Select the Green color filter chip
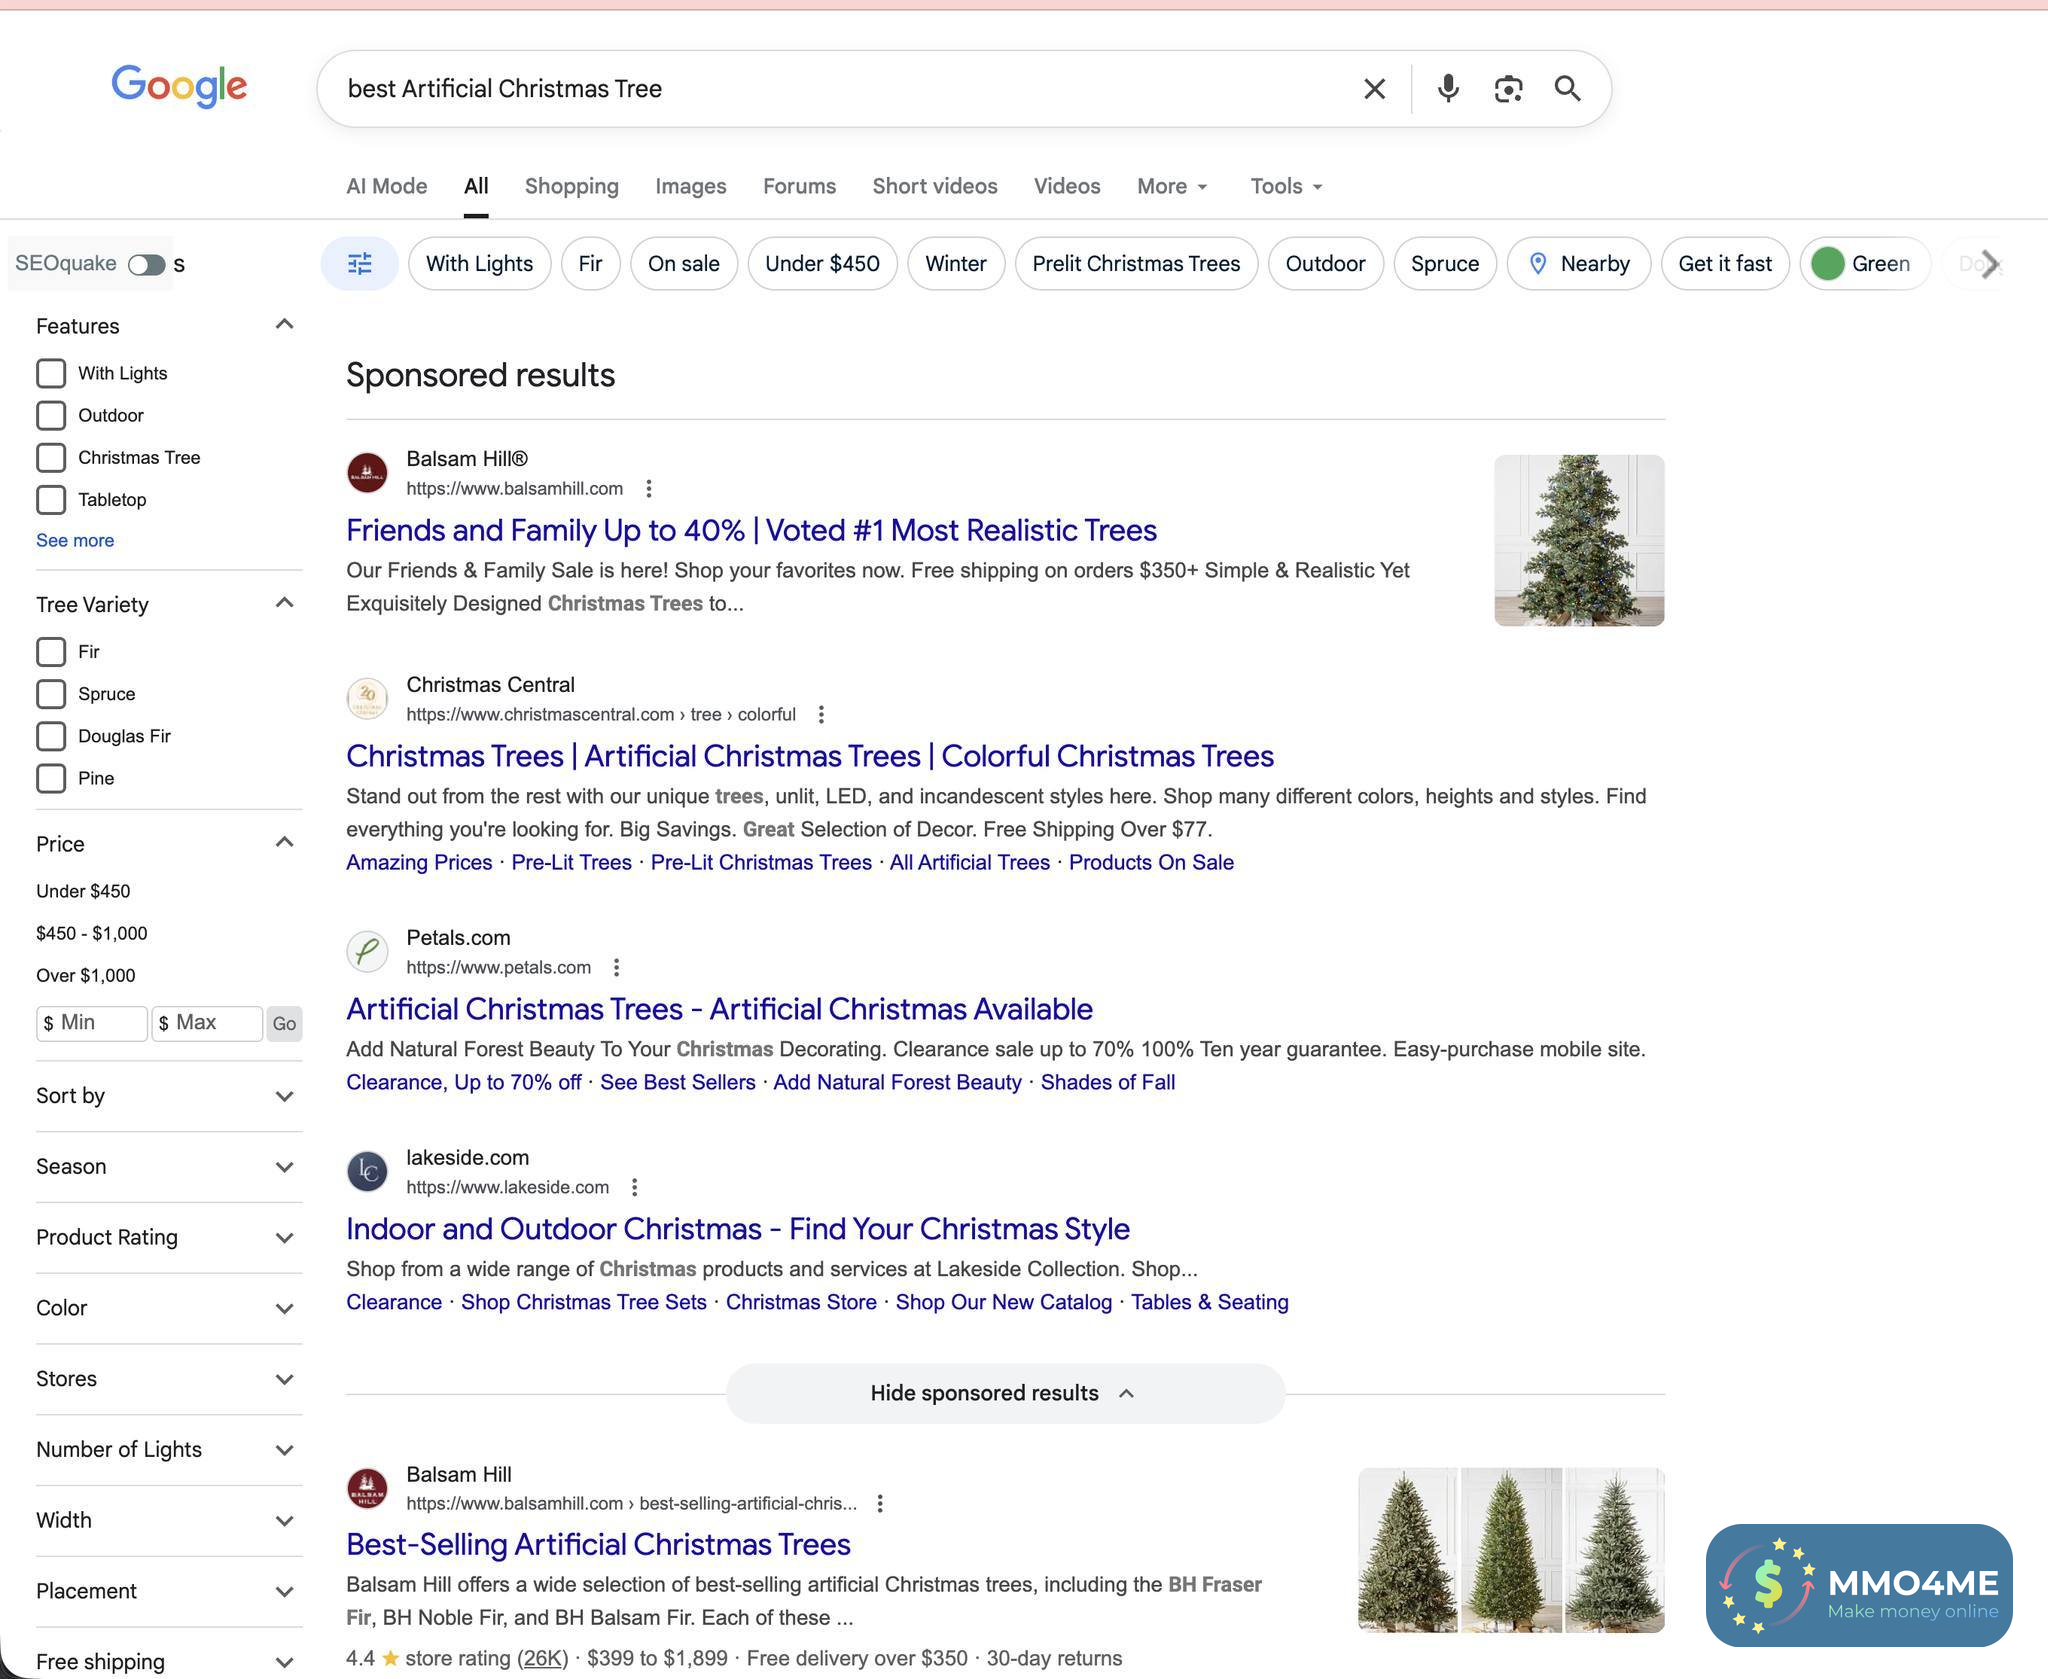 [x=1863, y=264]
